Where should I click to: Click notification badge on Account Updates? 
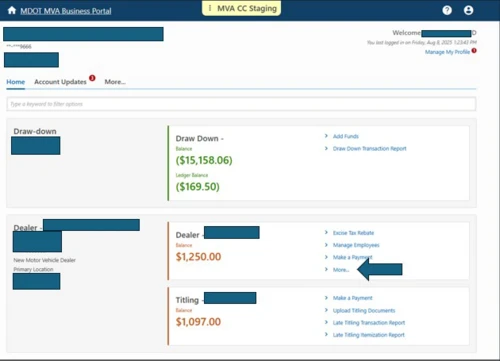92,78
